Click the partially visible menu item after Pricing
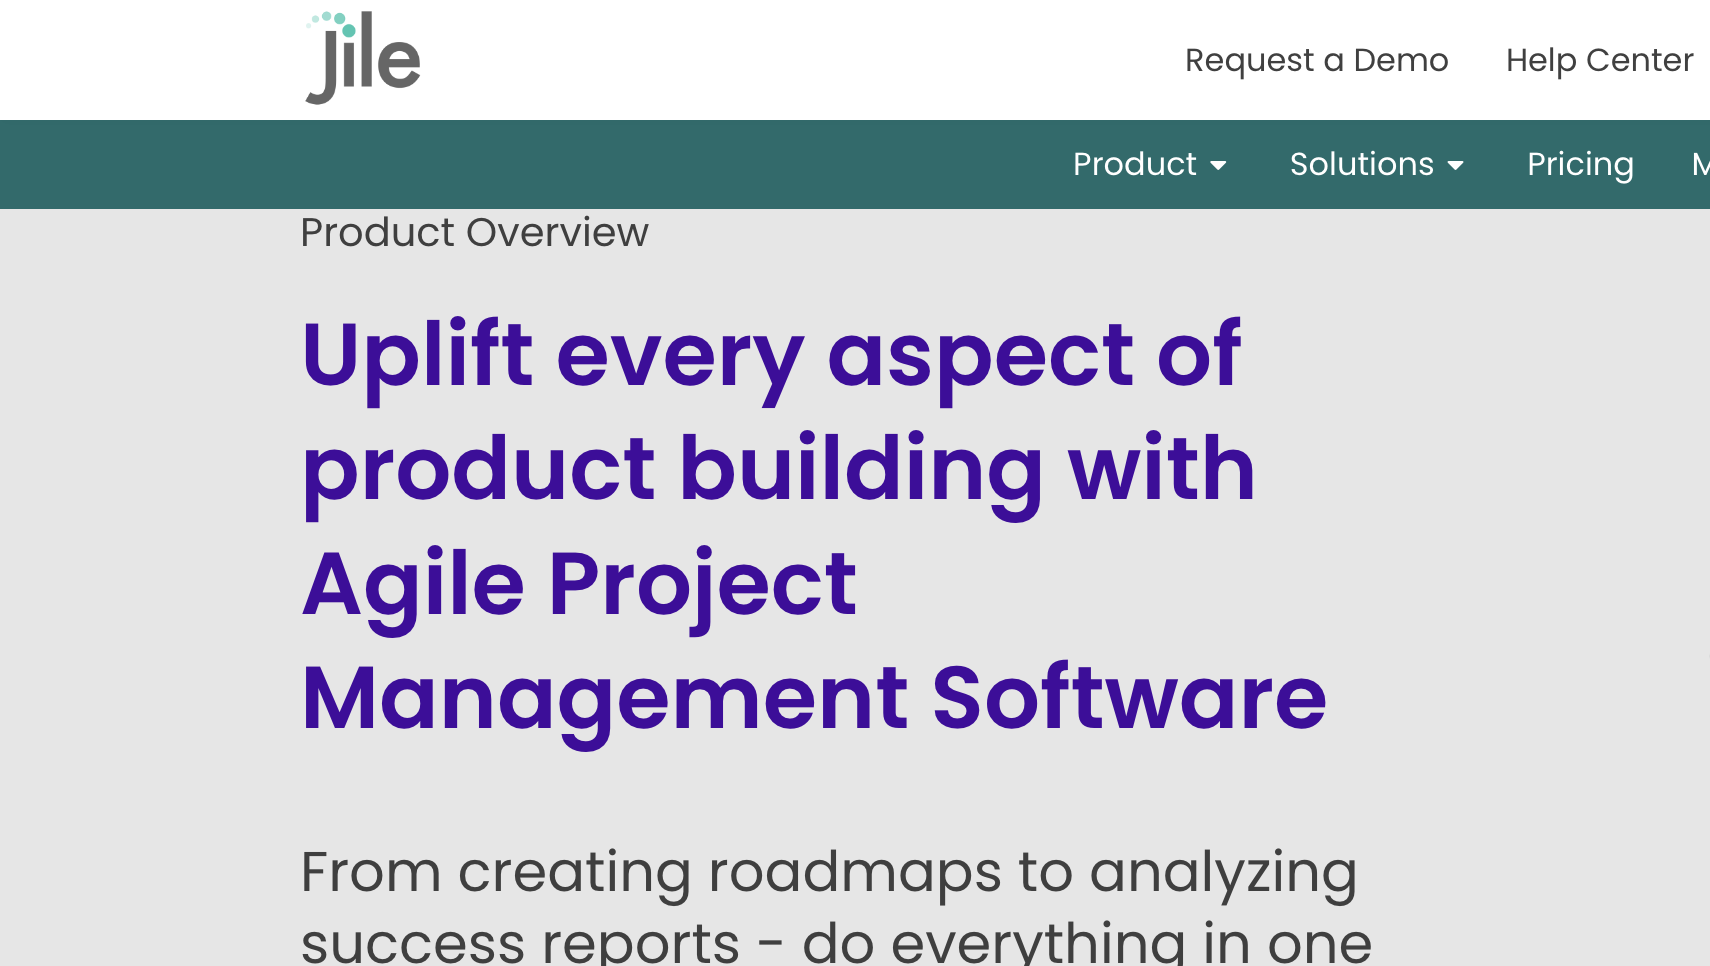This screenshot has height=966, width=1710. tap(1700, 164)
